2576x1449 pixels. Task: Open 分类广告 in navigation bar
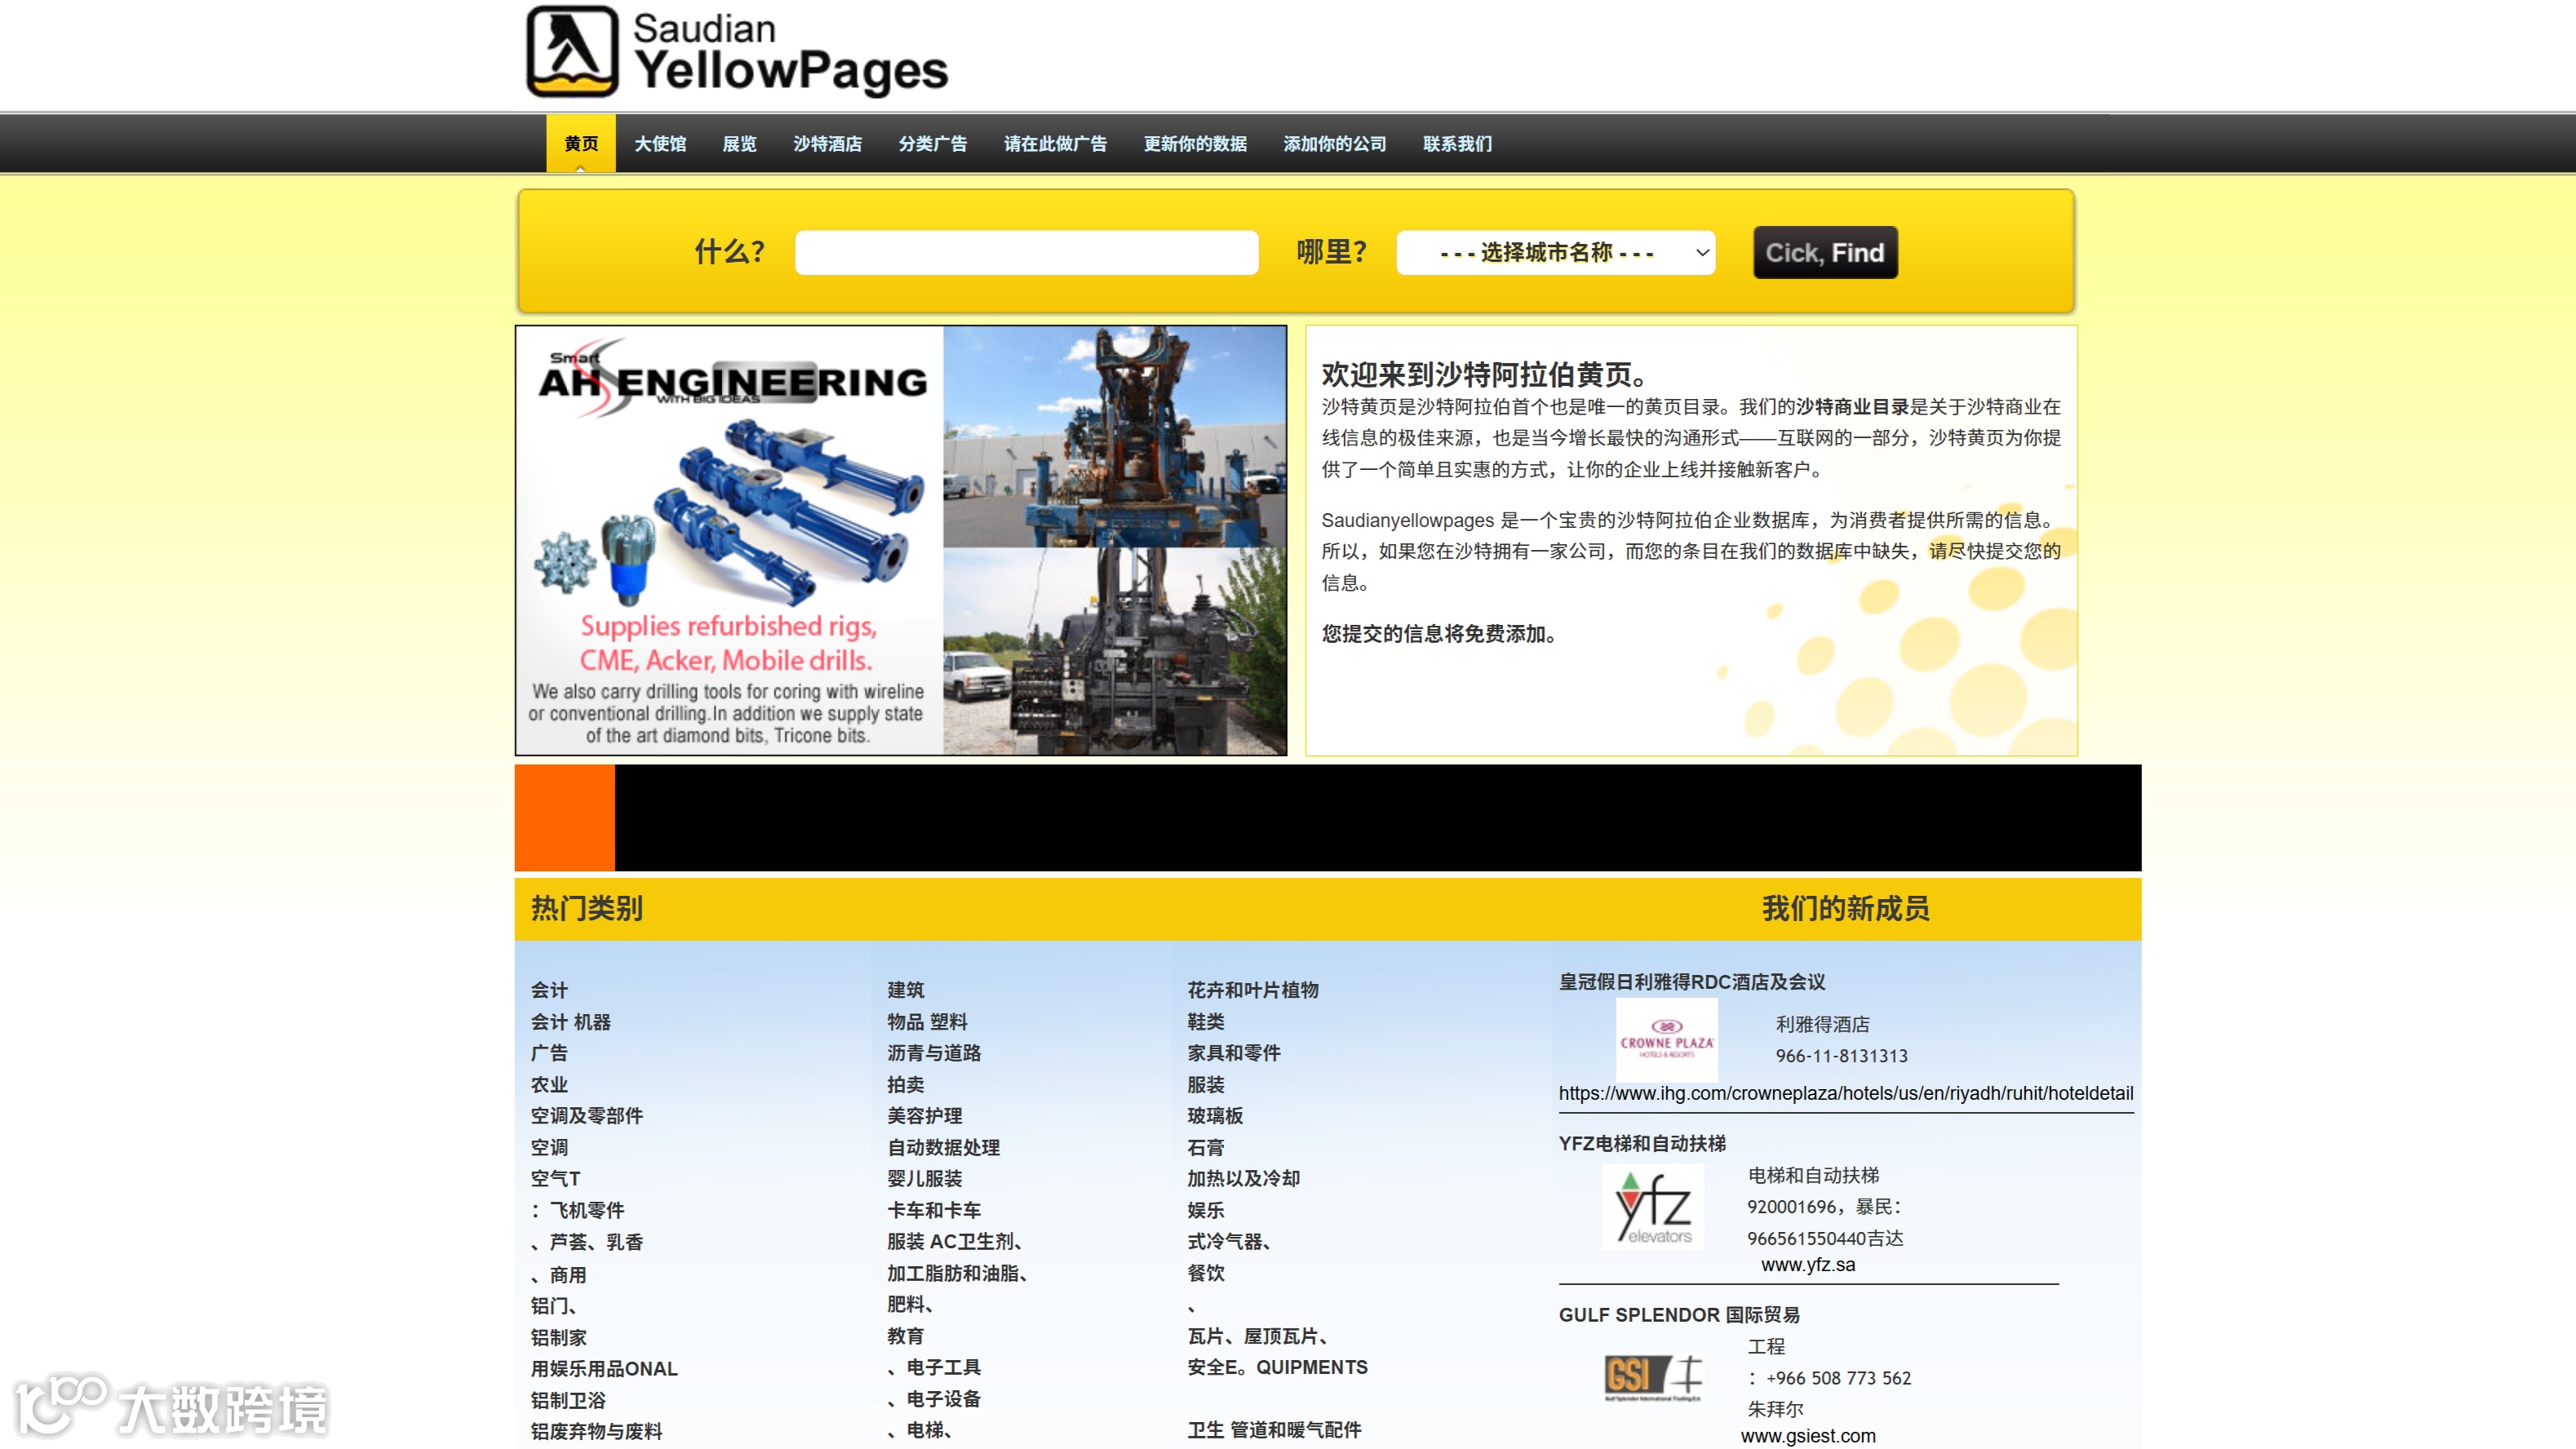932,144
